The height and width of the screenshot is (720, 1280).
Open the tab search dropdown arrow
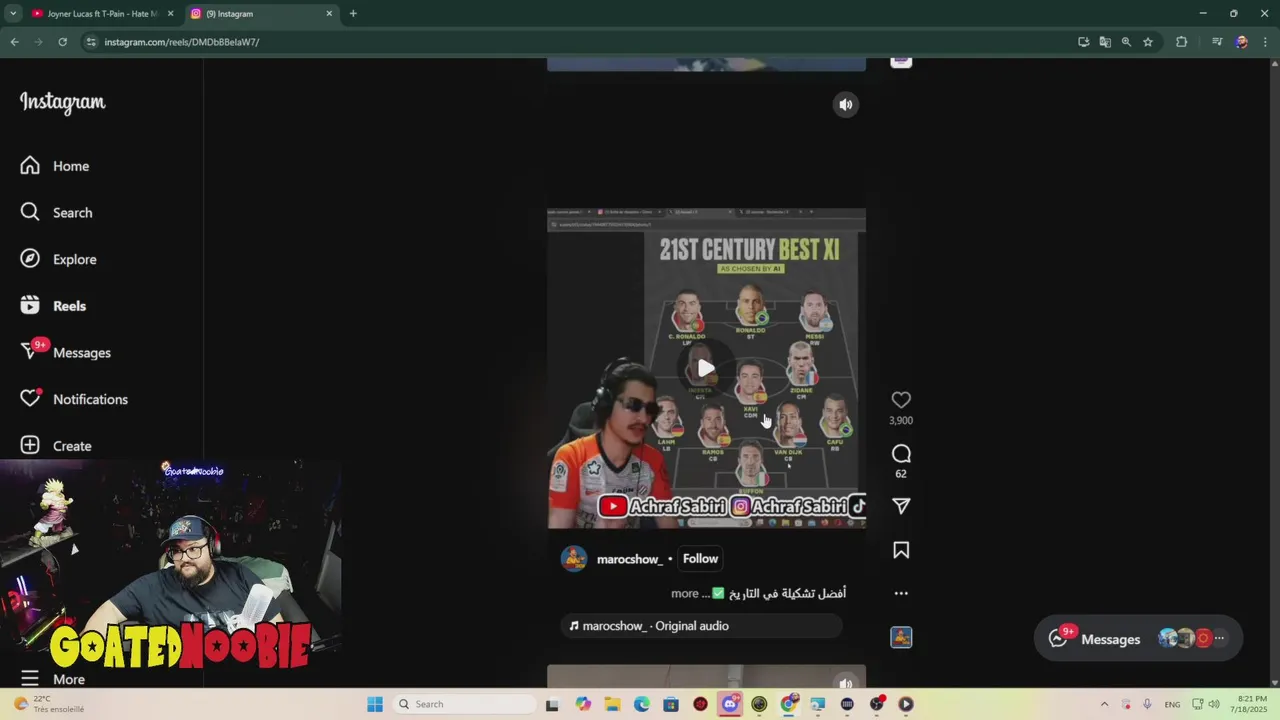[x=13, y=14]
